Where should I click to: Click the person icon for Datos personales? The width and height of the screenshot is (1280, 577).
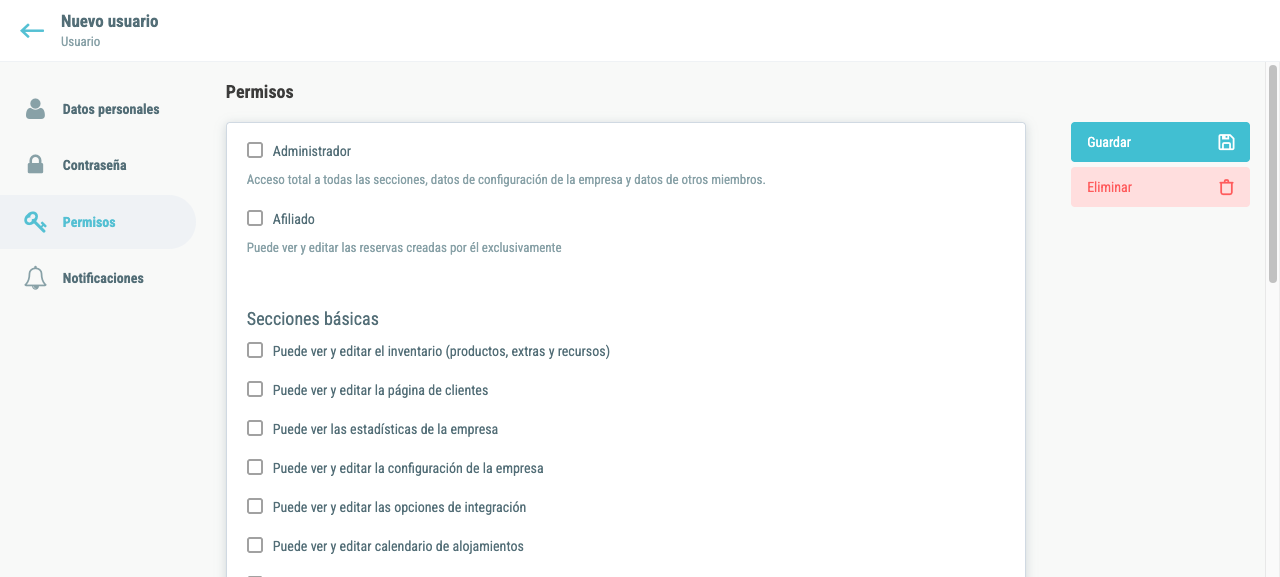(35, 109)
